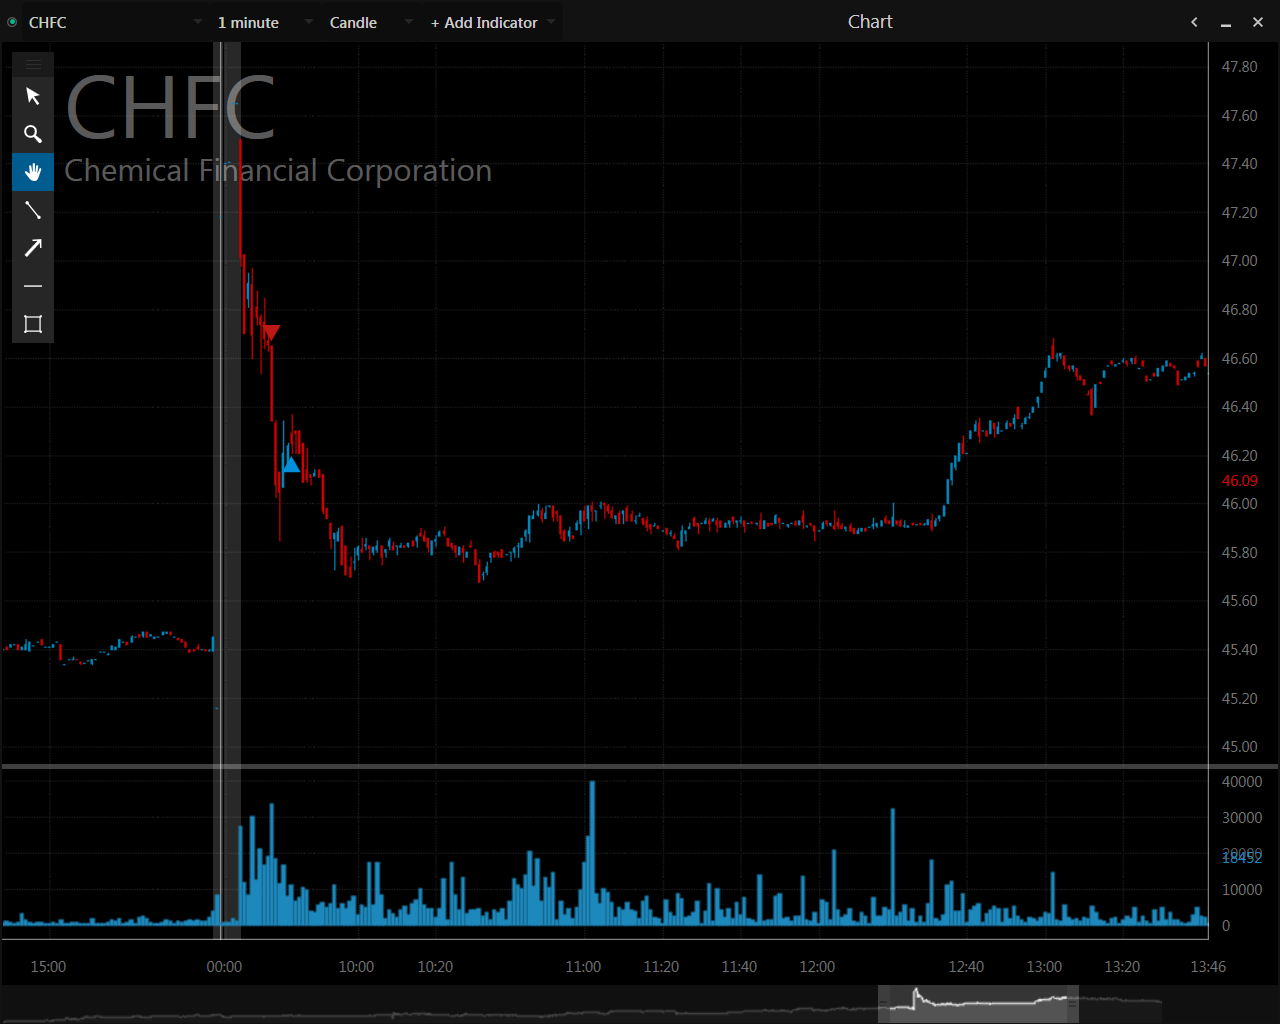
Task: Click the red down-triangle sell marker
Action: (x=271, y=333)
